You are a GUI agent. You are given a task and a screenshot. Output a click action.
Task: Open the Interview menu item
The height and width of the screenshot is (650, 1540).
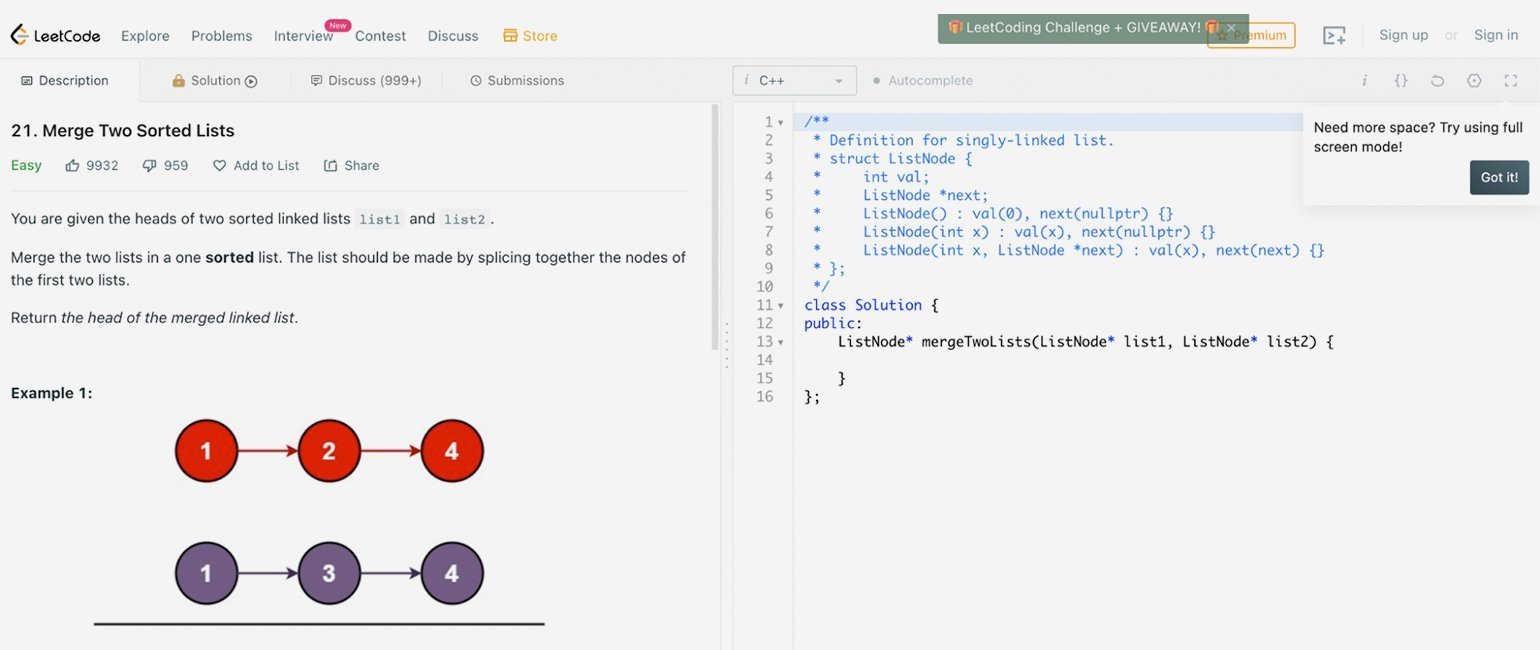(303, 36)
